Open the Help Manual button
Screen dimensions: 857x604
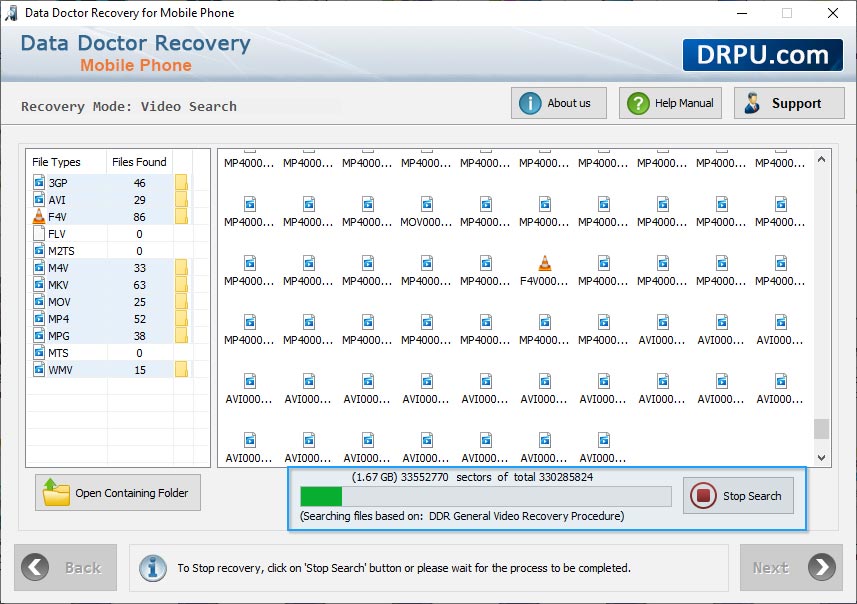pyautogui.click(x=670, y=103)
